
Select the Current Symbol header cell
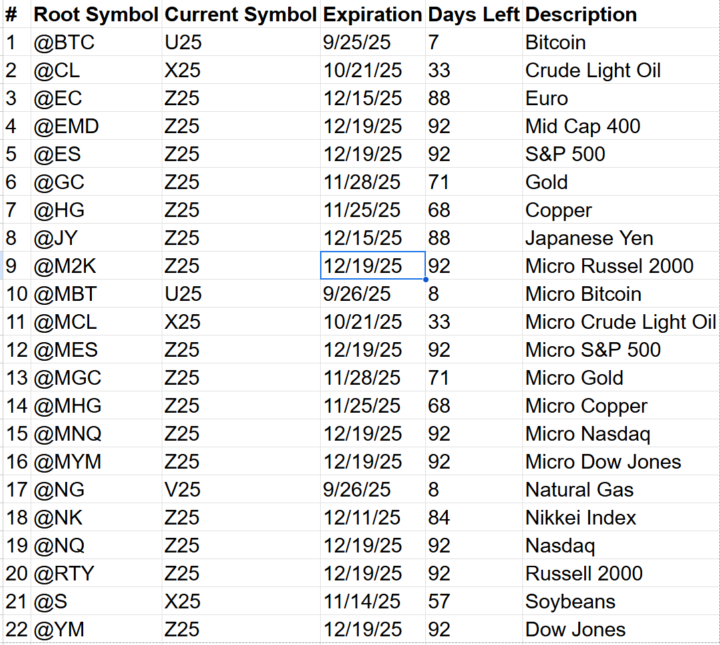[x=241, y=14]
